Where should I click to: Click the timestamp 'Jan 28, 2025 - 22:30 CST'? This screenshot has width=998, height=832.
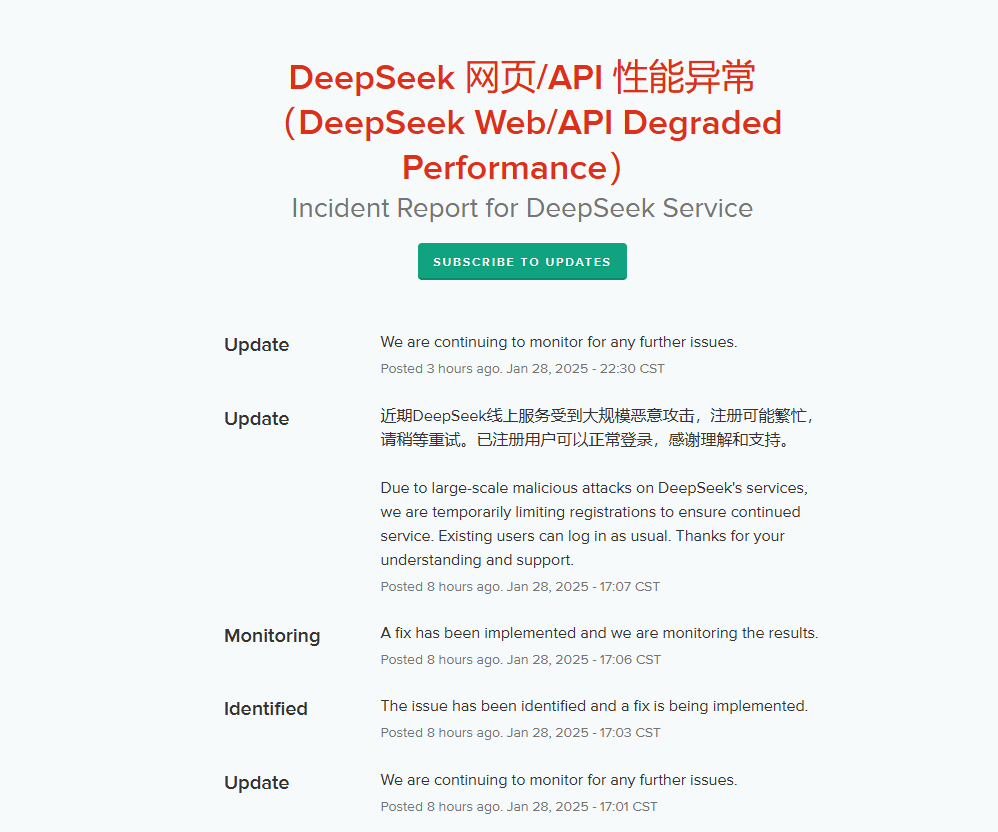coord(586,369)
